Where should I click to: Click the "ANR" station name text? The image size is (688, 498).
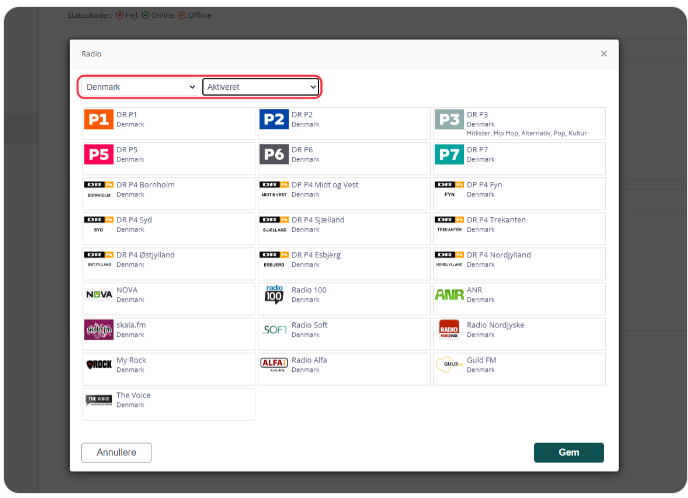(474, 290)
